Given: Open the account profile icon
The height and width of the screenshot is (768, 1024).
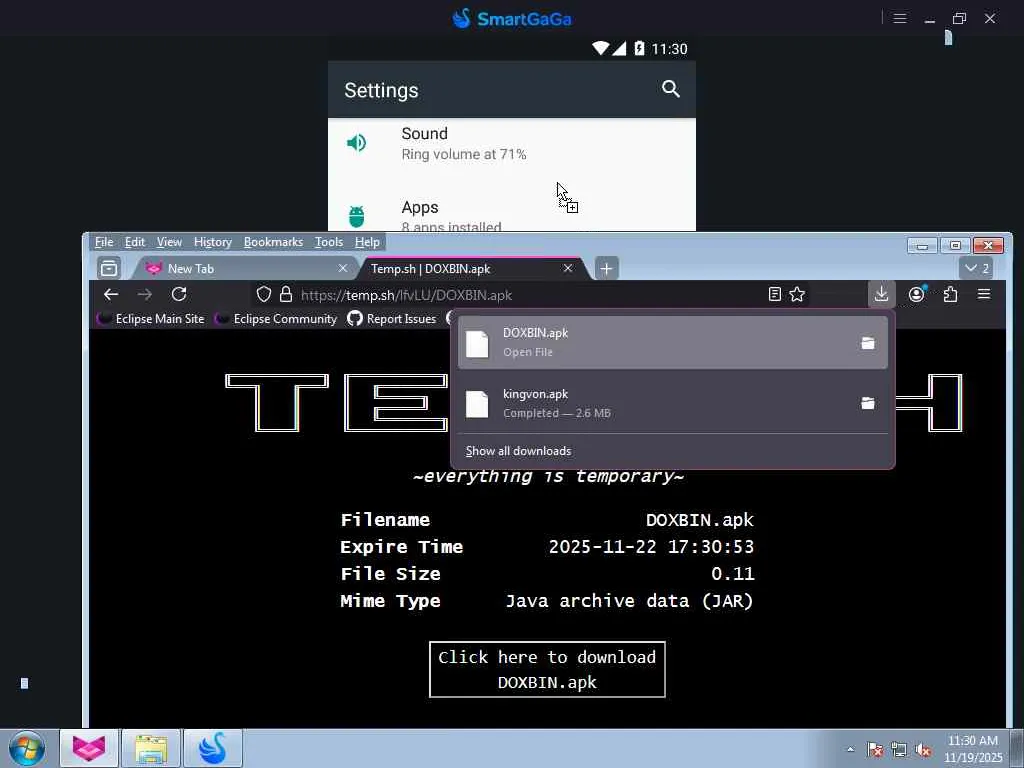Looking at the screenshot, I should point(917,295).
